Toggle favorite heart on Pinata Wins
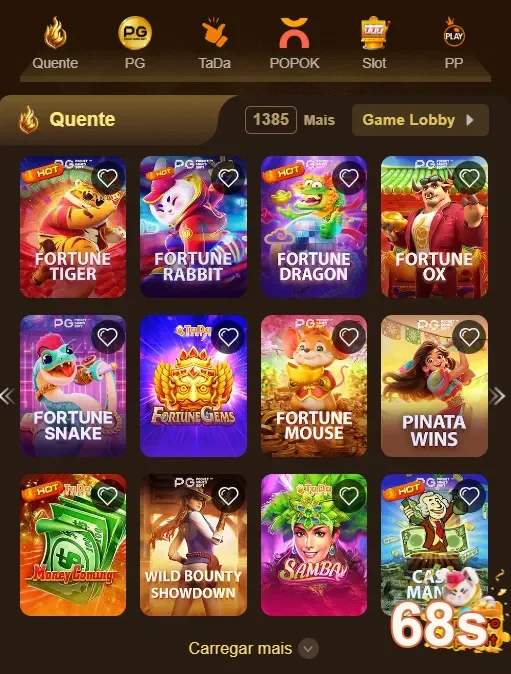Viewport: 511px width, 674px height. (x=469, y=337)
